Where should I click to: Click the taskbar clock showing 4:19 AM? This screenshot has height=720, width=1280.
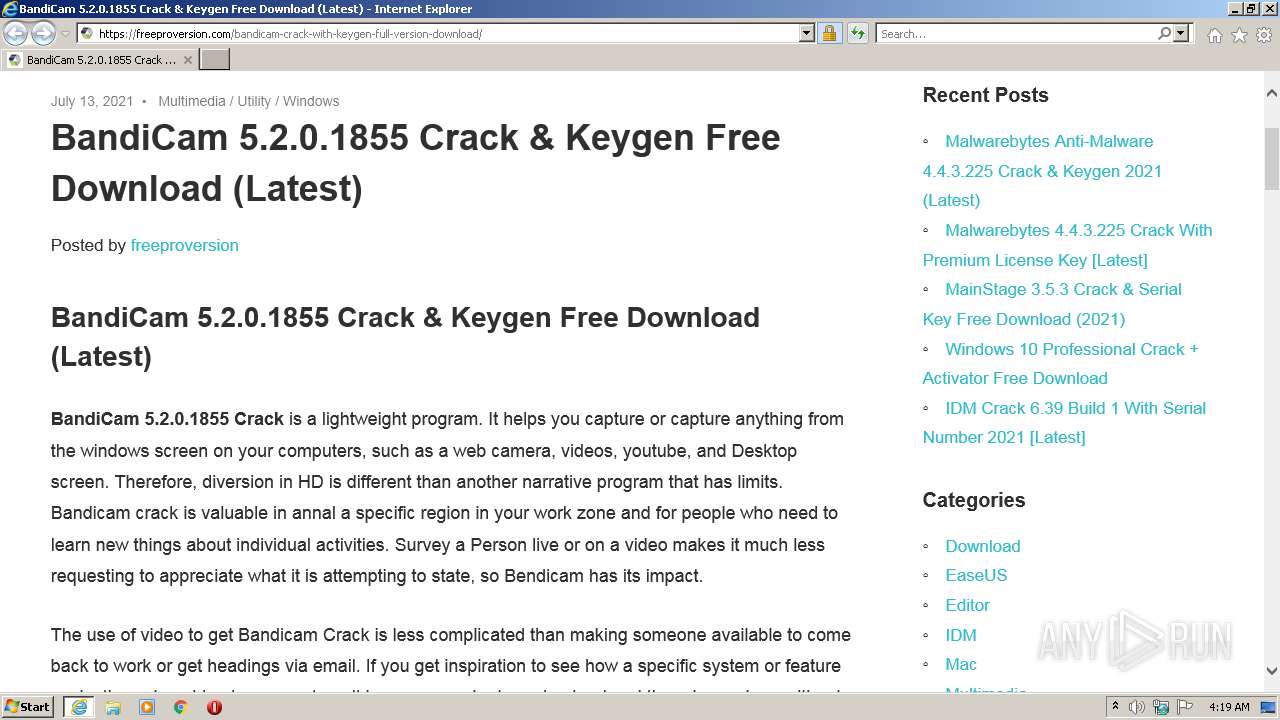1229,707
